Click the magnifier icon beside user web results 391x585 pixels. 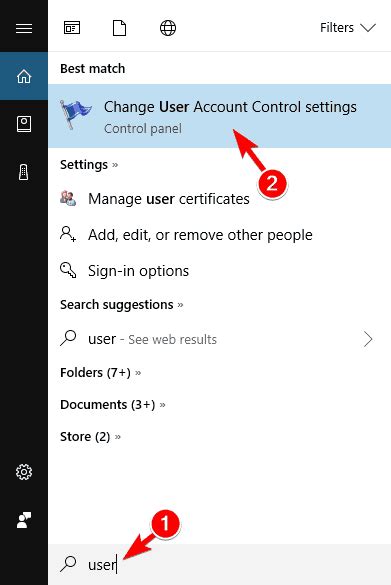68,338
